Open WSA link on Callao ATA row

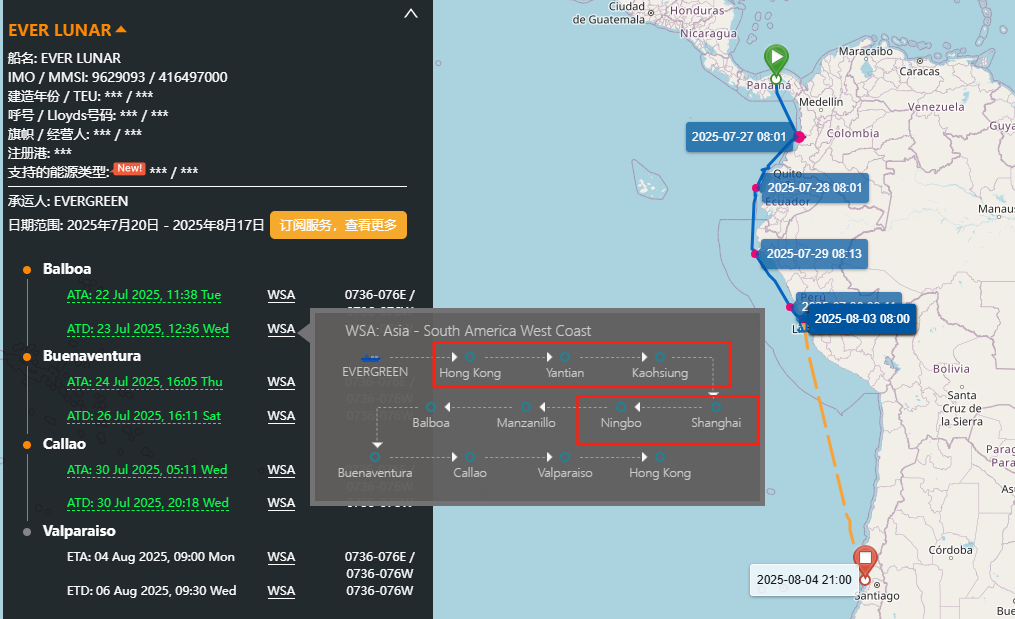[281, 469]
